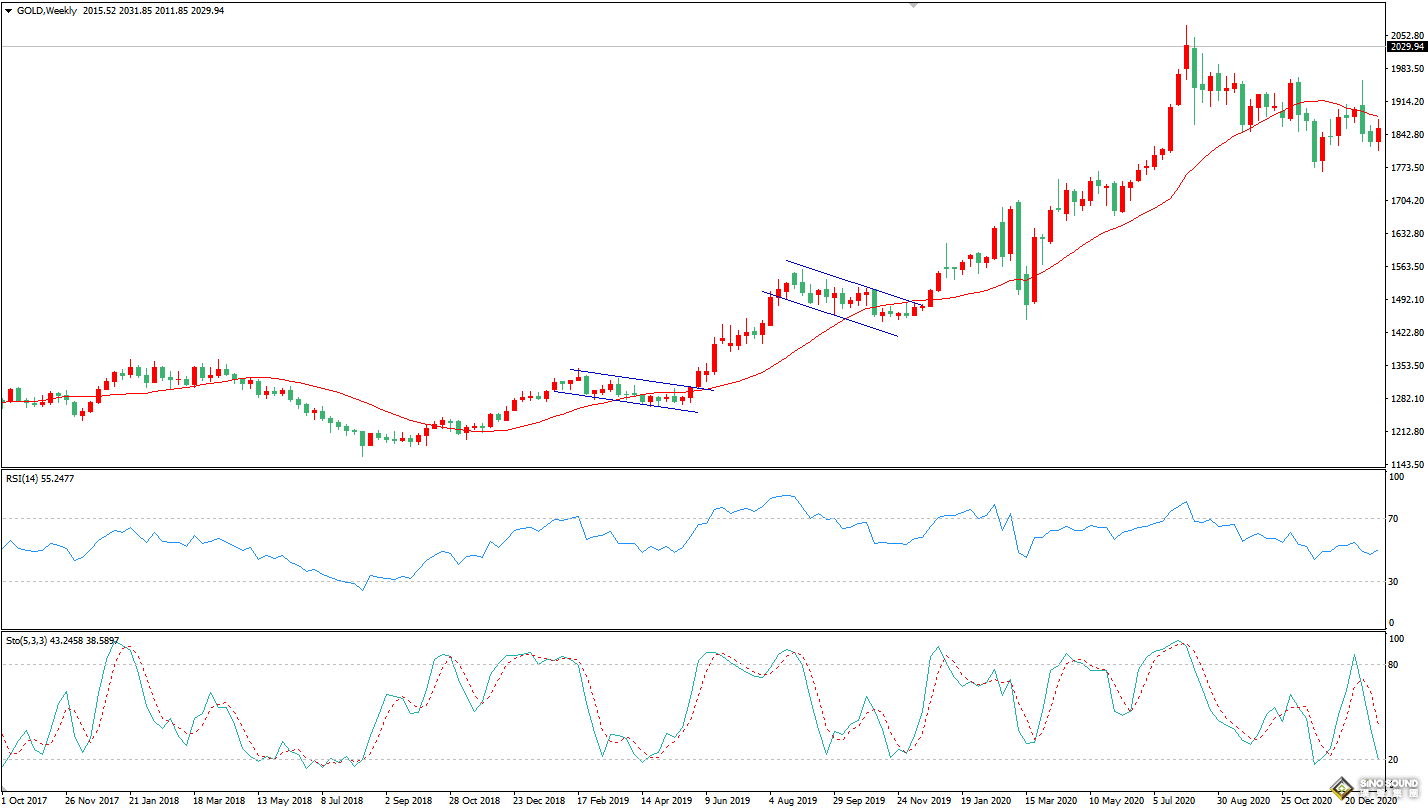Viewport: 1428px width, 810px height.
Task: Click the 30 Aug 2020 date label
Action: [x=1243, y=801]
